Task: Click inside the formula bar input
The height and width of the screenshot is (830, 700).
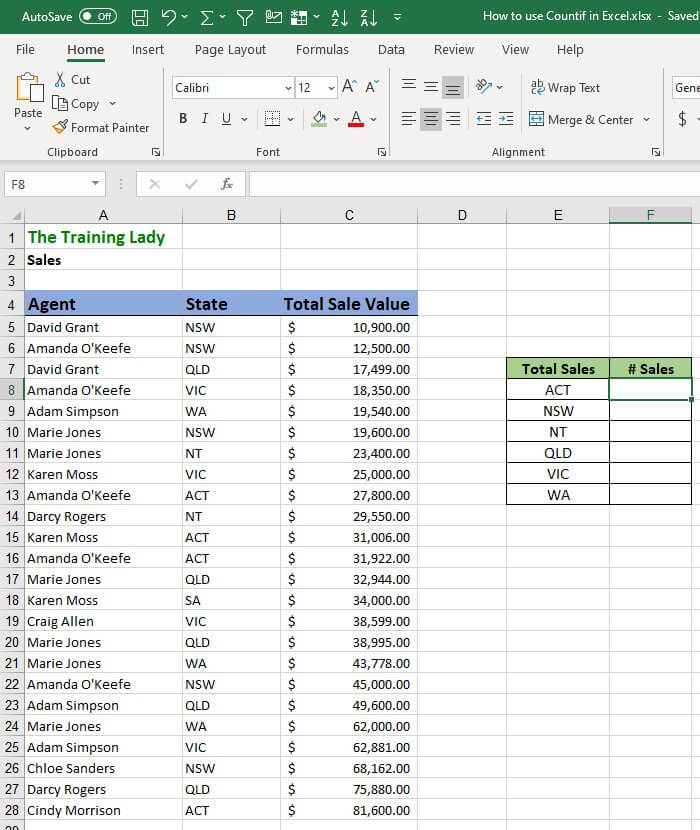Action: pyautogui.click(x=474, y=184)
